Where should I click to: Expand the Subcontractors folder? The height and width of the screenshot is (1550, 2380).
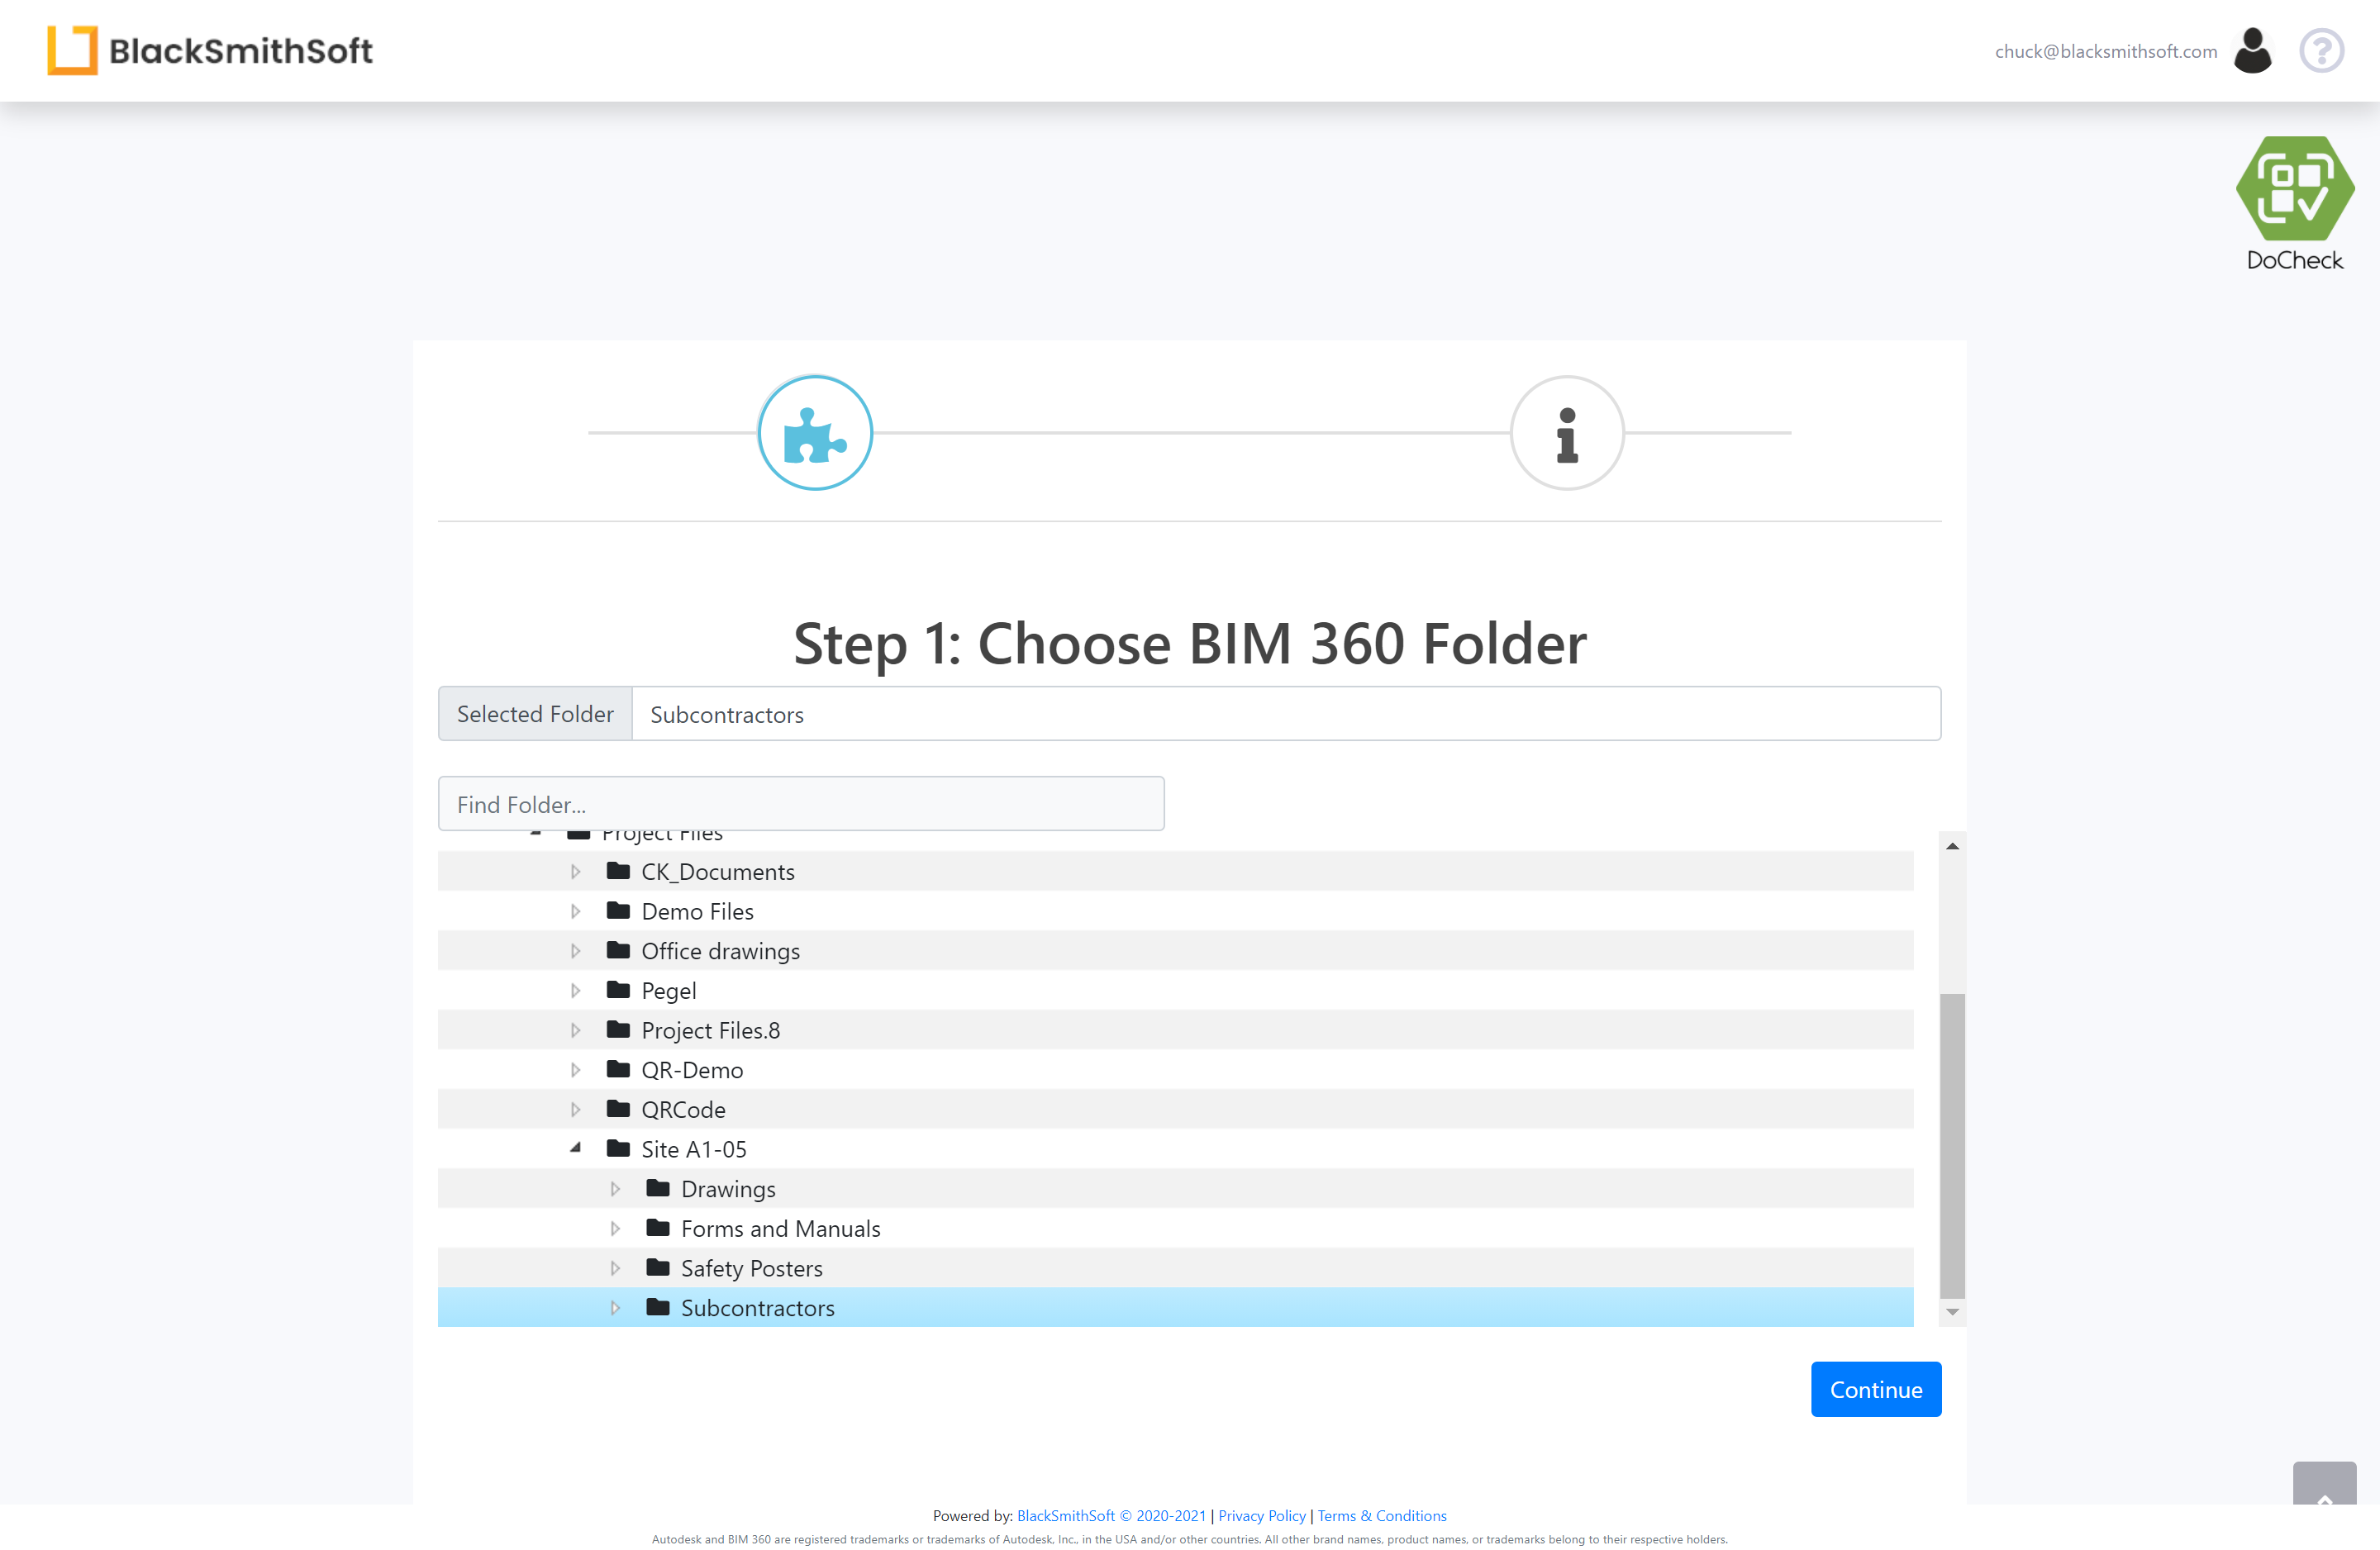(x=615, y=1307)
